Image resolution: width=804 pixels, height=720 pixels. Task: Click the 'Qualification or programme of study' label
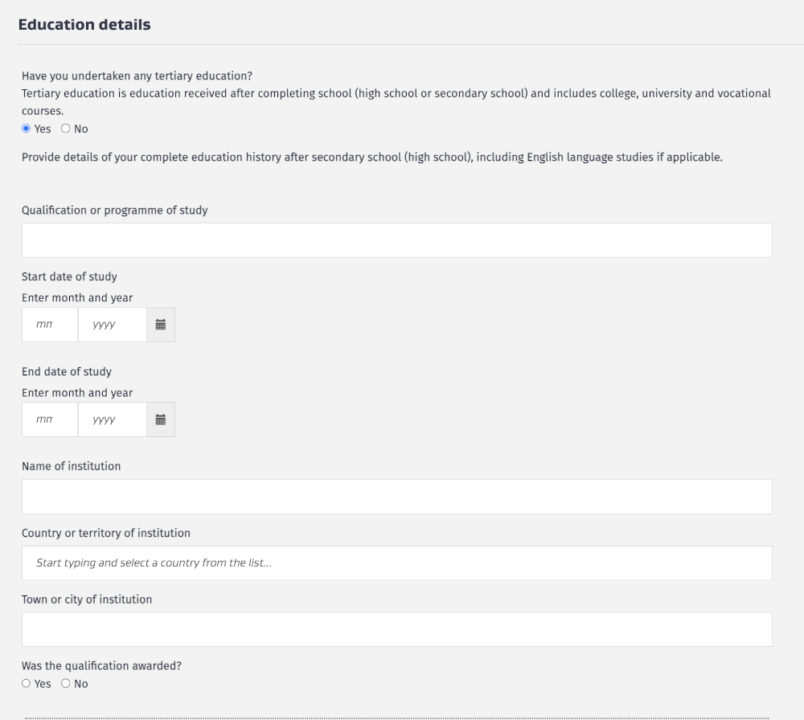(x=115, y=210)
